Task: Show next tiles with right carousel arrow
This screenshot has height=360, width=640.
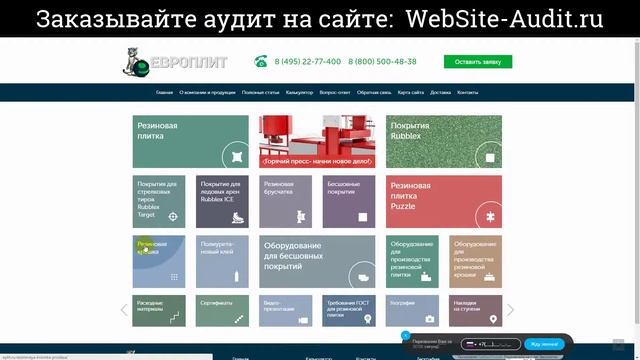Action: pyautogui.click(x=510, y=310)
